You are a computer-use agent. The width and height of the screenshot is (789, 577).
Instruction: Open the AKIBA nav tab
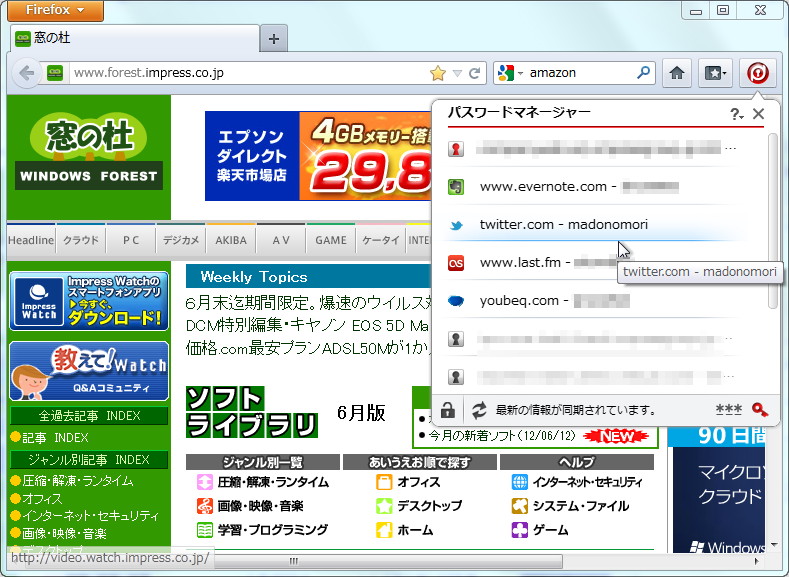coord(231,240)
